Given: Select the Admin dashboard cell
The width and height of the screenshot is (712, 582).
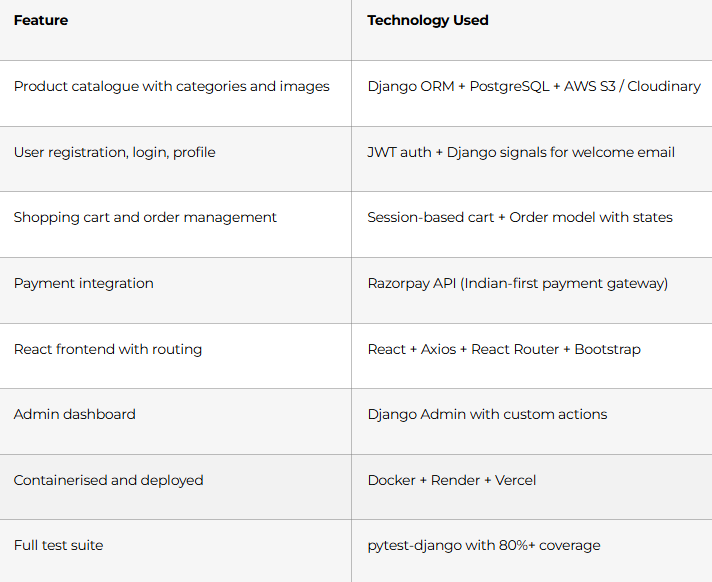Looking at the screenshot, I should click(175, 421).
